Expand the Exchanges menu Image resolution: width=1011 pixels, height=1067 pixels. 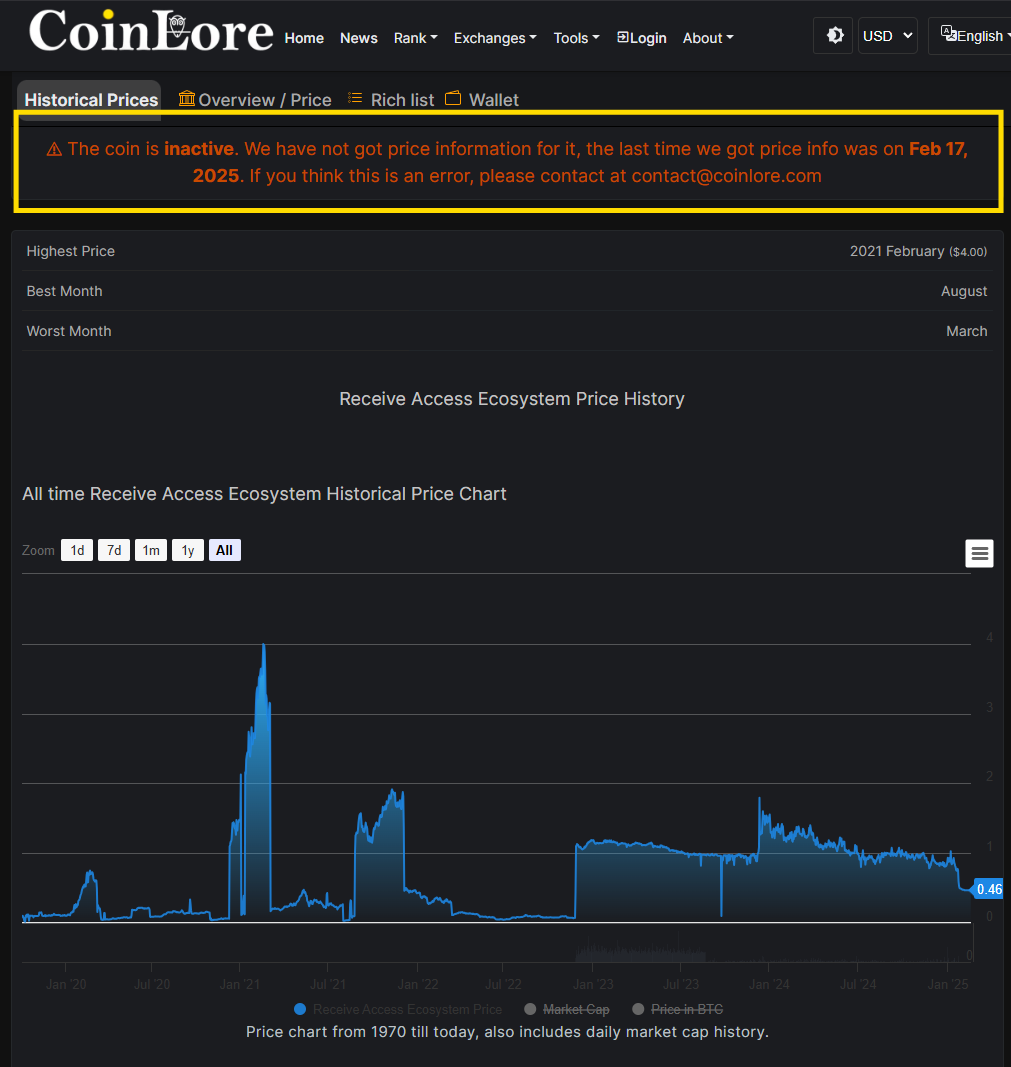pyautogui.click(x=495, y=38)
